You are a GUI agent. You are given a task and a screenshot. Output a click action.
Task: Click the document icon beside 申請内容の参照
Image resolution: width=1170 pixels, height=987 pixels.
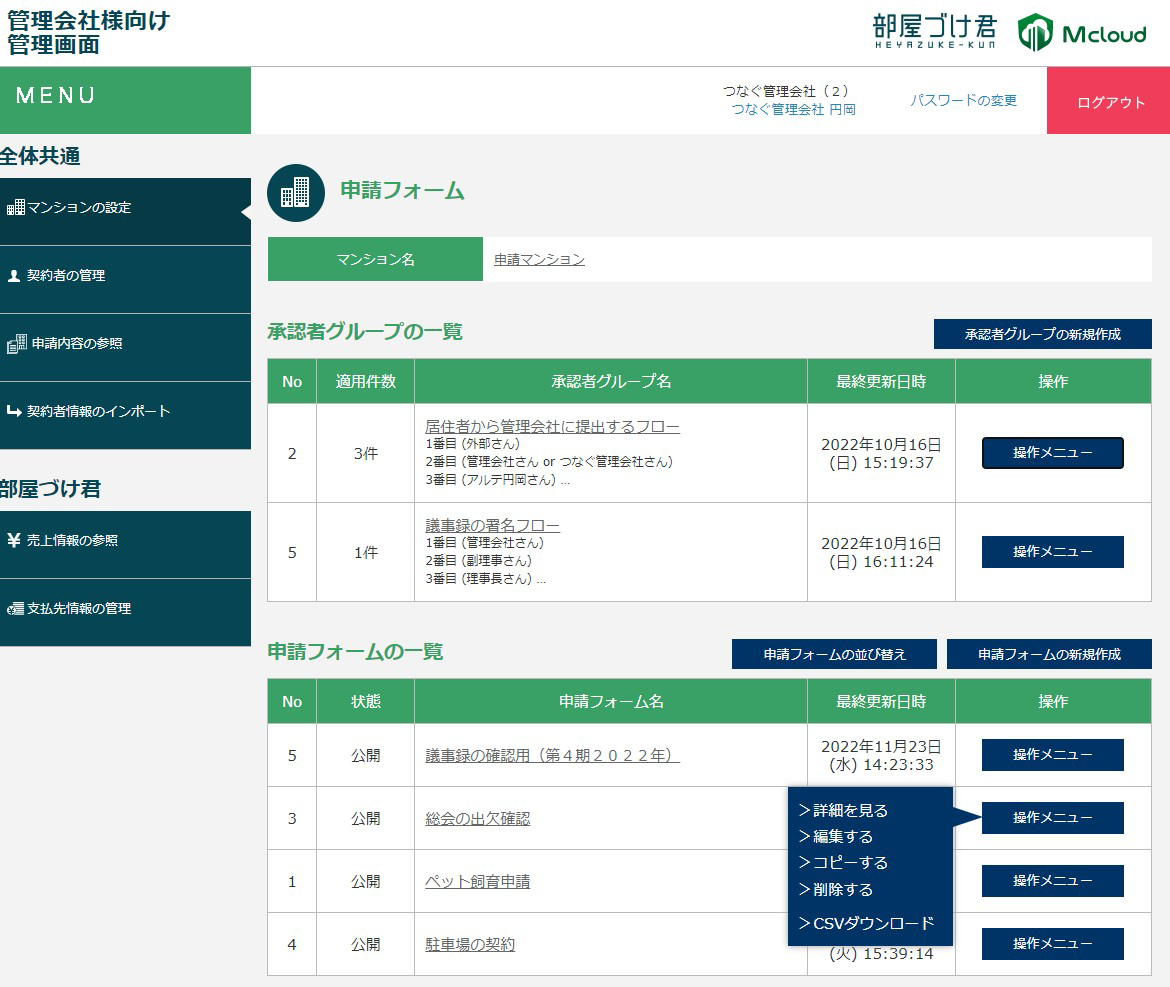click(16, 344)
